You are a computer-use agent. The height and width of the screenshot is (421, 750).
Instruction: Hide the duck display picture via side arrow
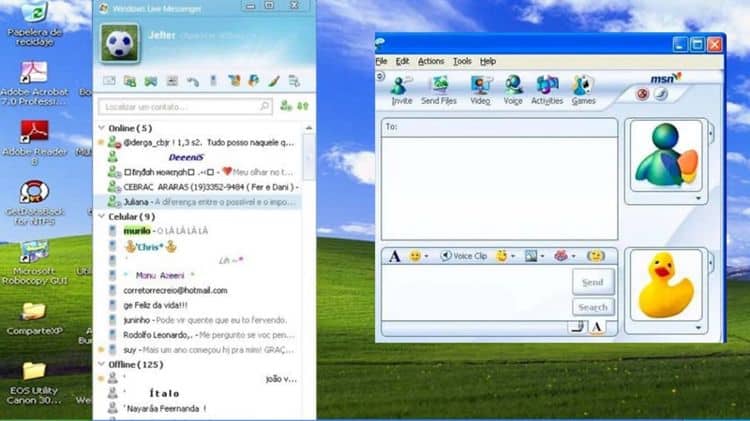click(x=711, y=263)
